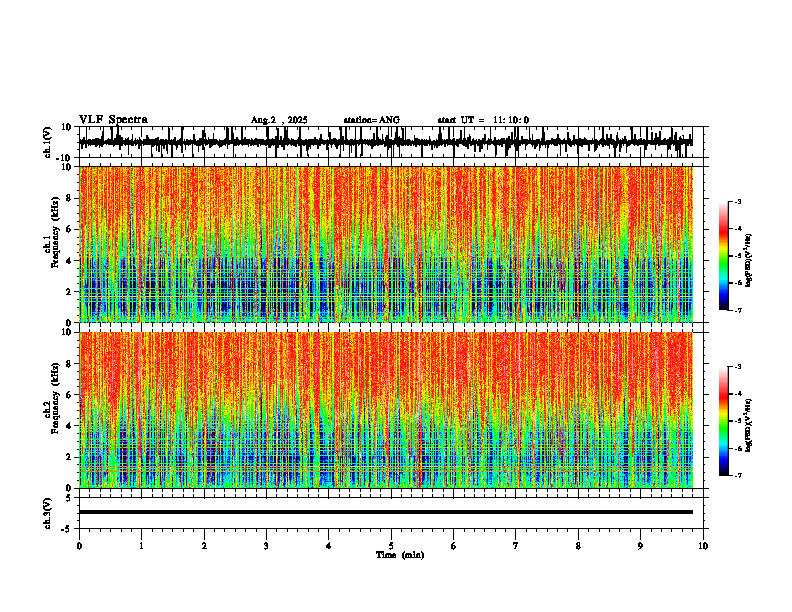Click the '-10' tick label on ch.1 voltage axis
Screen dimensions: 792x612
click(x=65, y=158)
